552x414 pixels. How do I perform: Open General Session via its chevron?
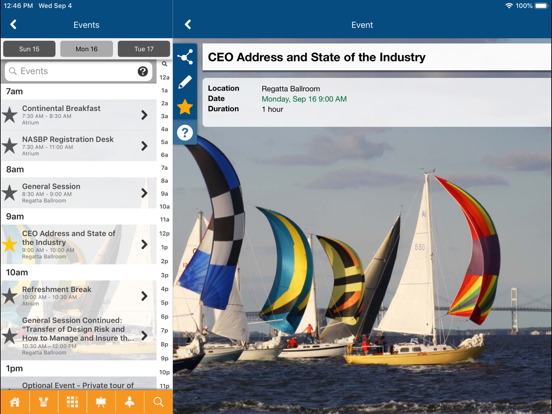144,193
